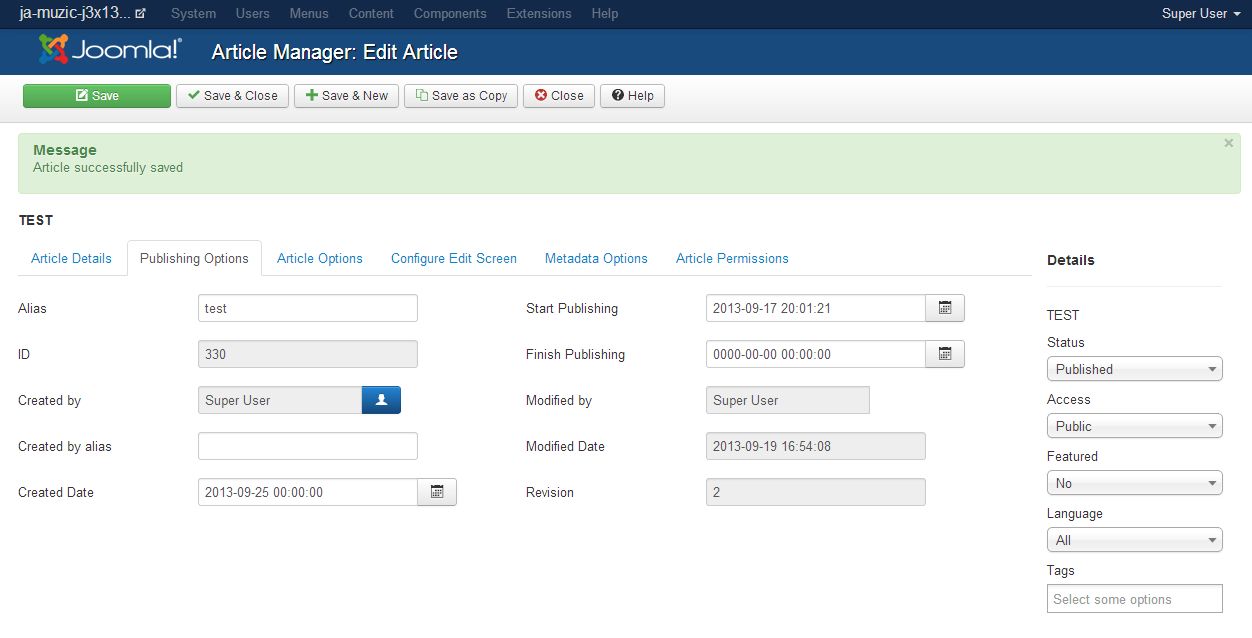Open site preview via external link icon

click(140, 14)
